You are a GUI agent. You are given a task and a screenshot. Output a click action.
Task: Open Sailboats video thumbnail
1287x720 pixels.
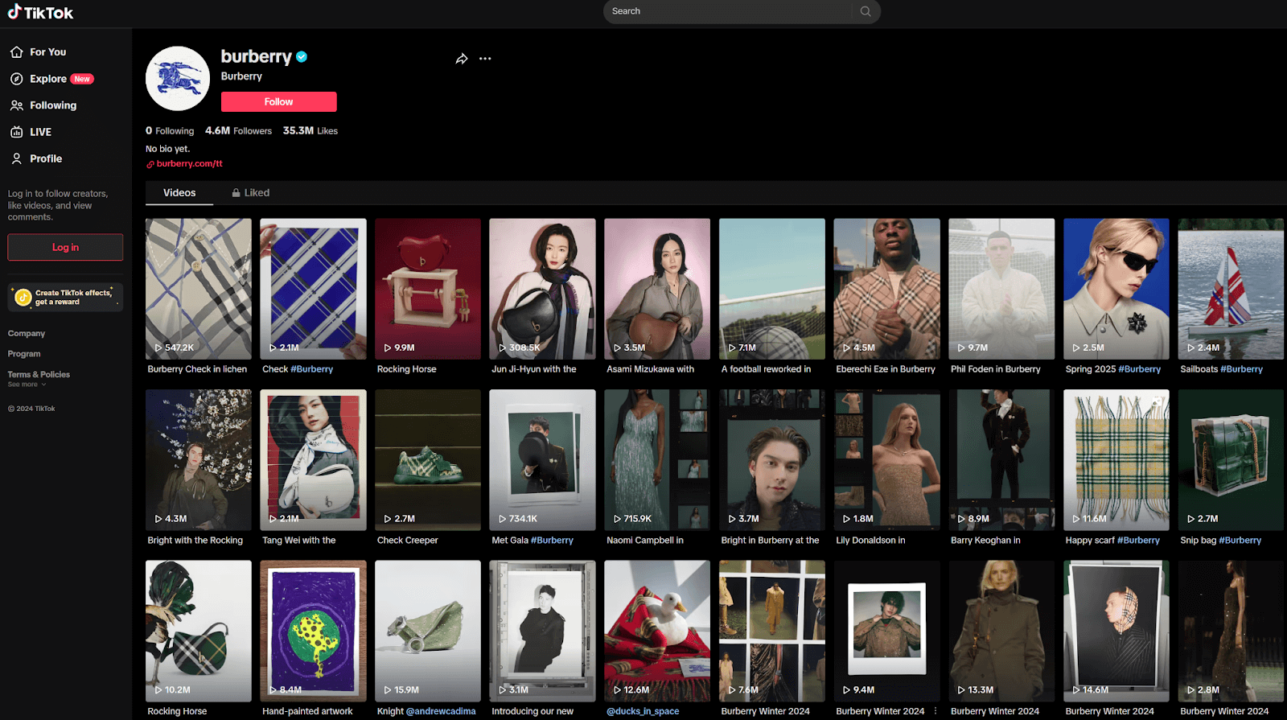1231,289
